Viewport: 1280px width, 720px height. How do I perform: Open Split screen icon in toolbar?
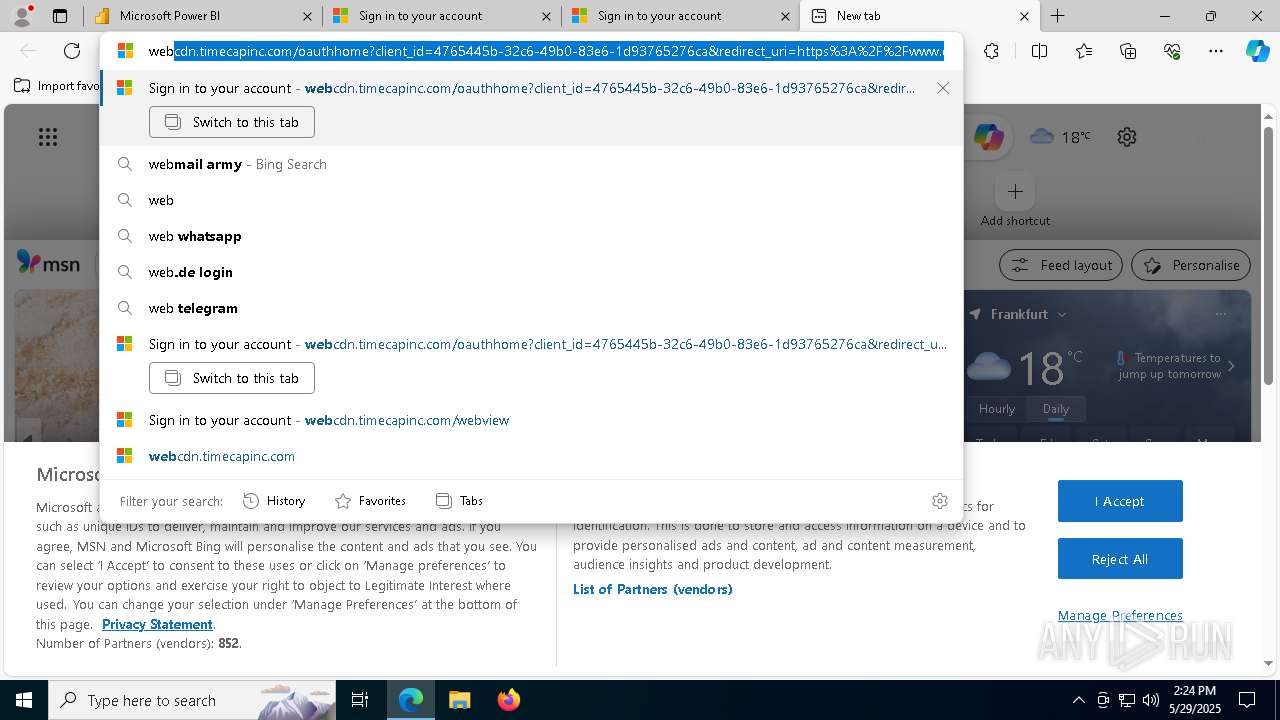(x=1039, y=51)
